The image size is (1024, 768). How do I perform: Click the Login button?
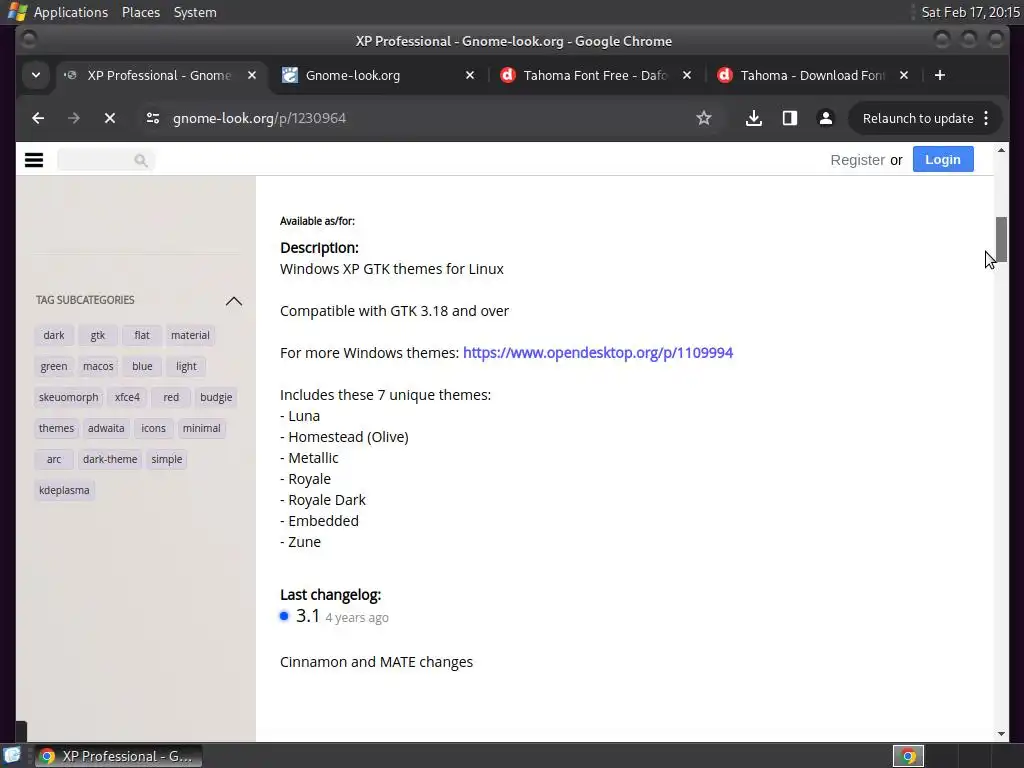pos(942,159)
